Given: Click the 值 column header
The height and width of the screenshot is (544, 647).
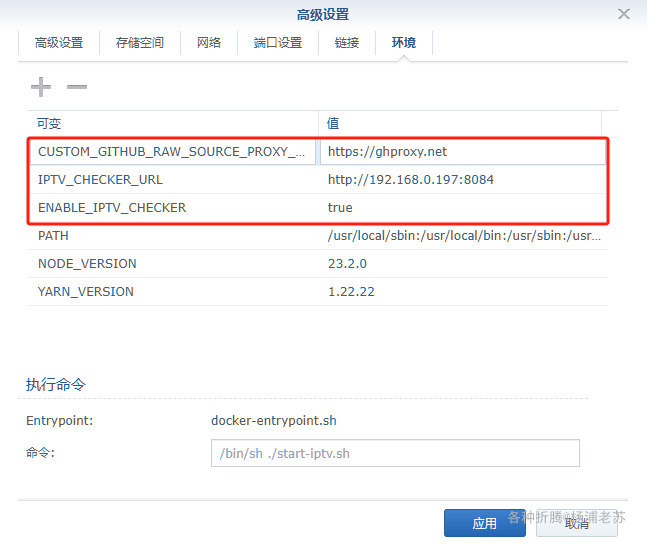Looking at the screenshot, I should pos(460,123).
